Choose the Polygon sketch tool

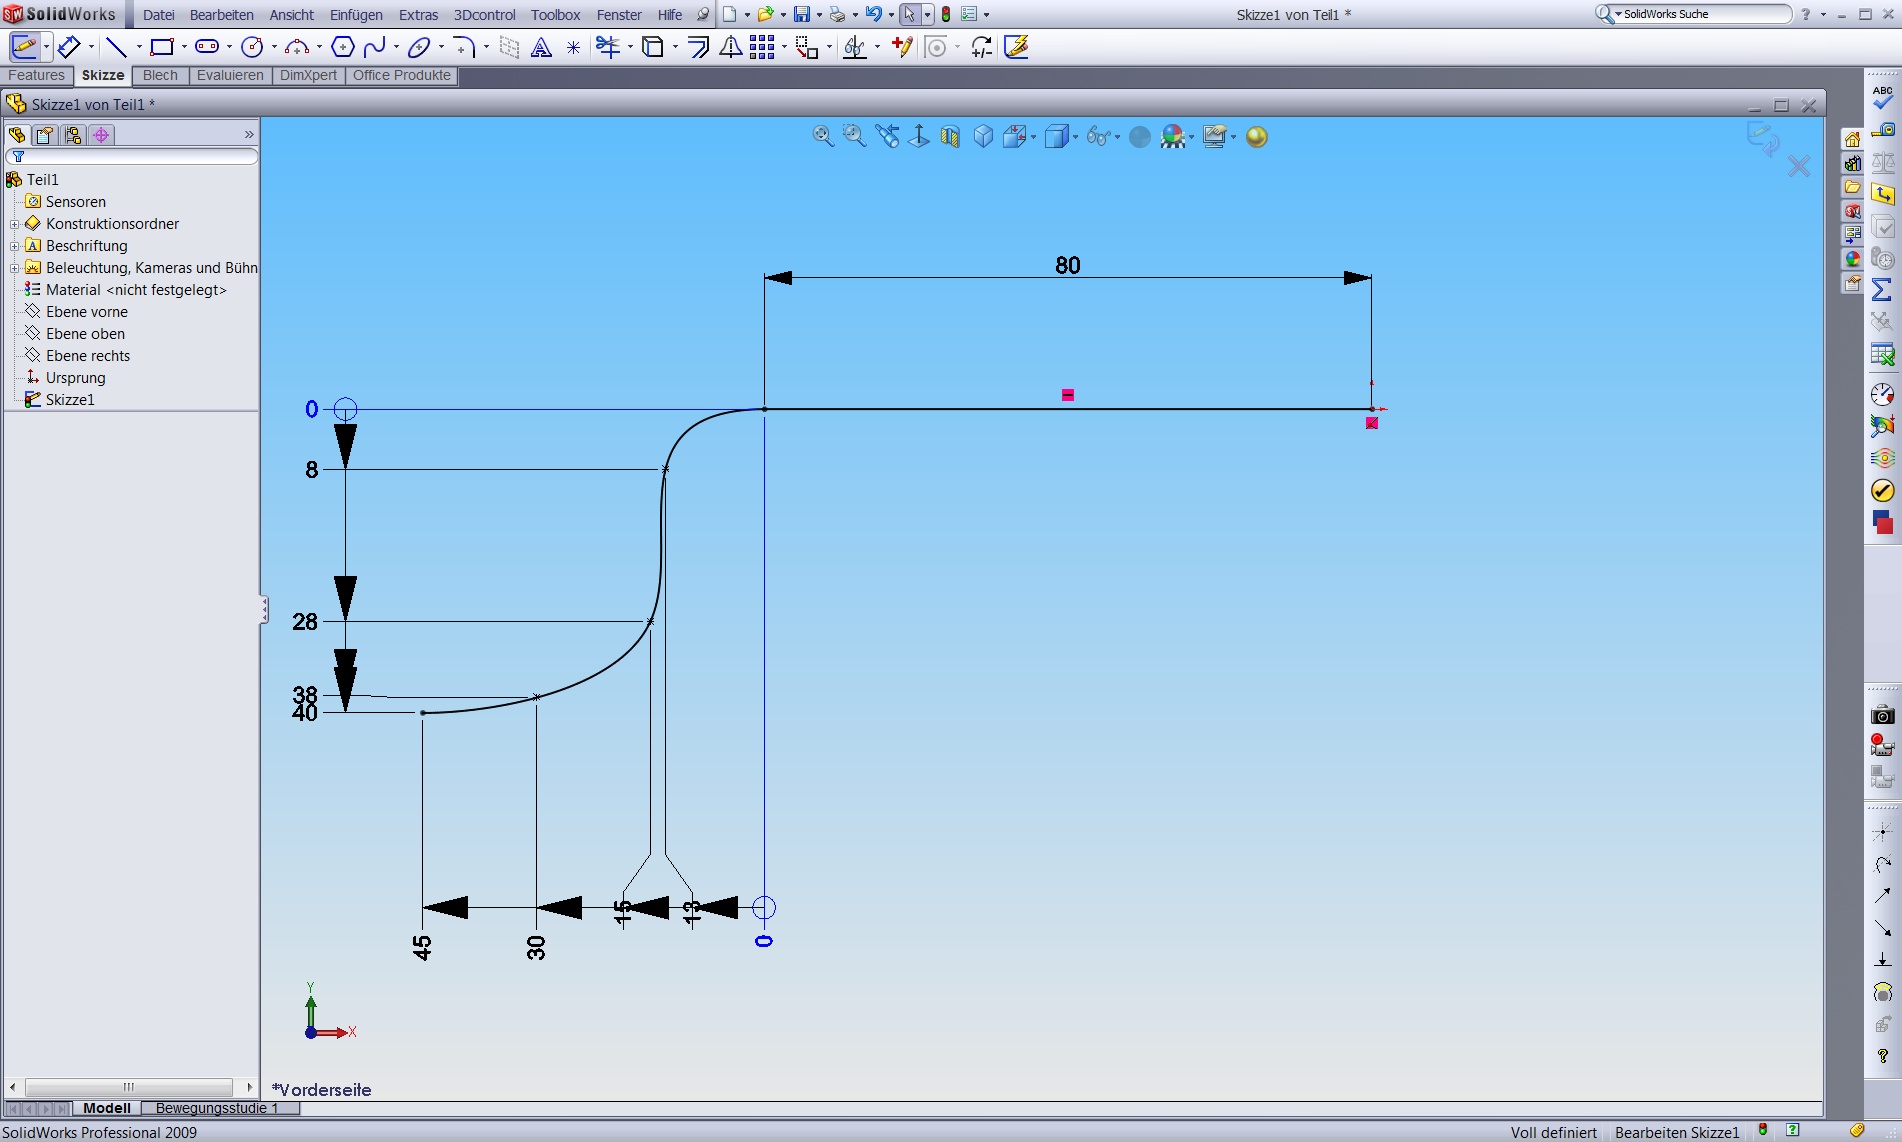342,47
